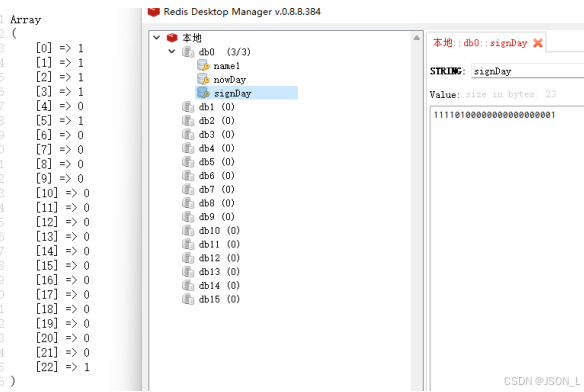
Task: Click the '[4] => 0' array line
Action: pyautogui.click(x=60, y=106)
